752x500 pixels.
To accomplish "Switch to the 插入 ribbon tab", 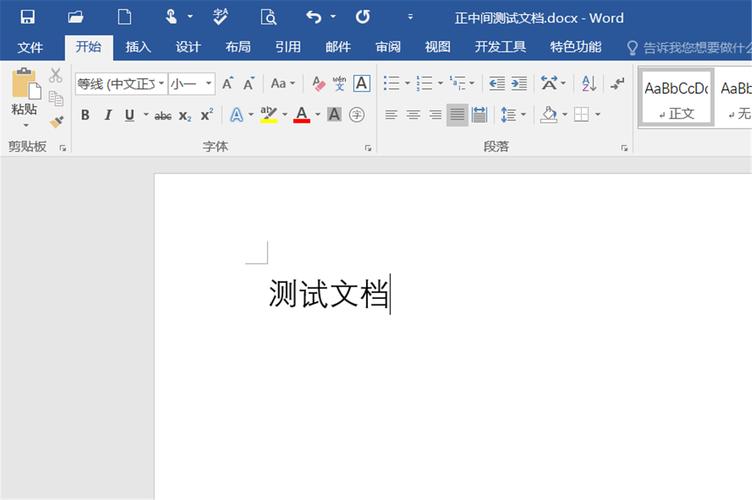I will point(138,47).
